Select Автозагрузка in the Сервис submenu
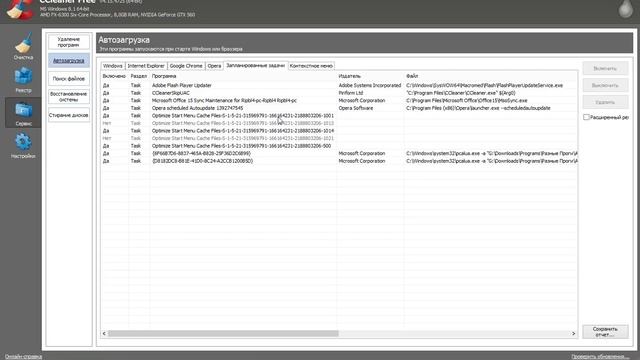Image resolution: width=640 pixels, height=360 pixels. 69,60
